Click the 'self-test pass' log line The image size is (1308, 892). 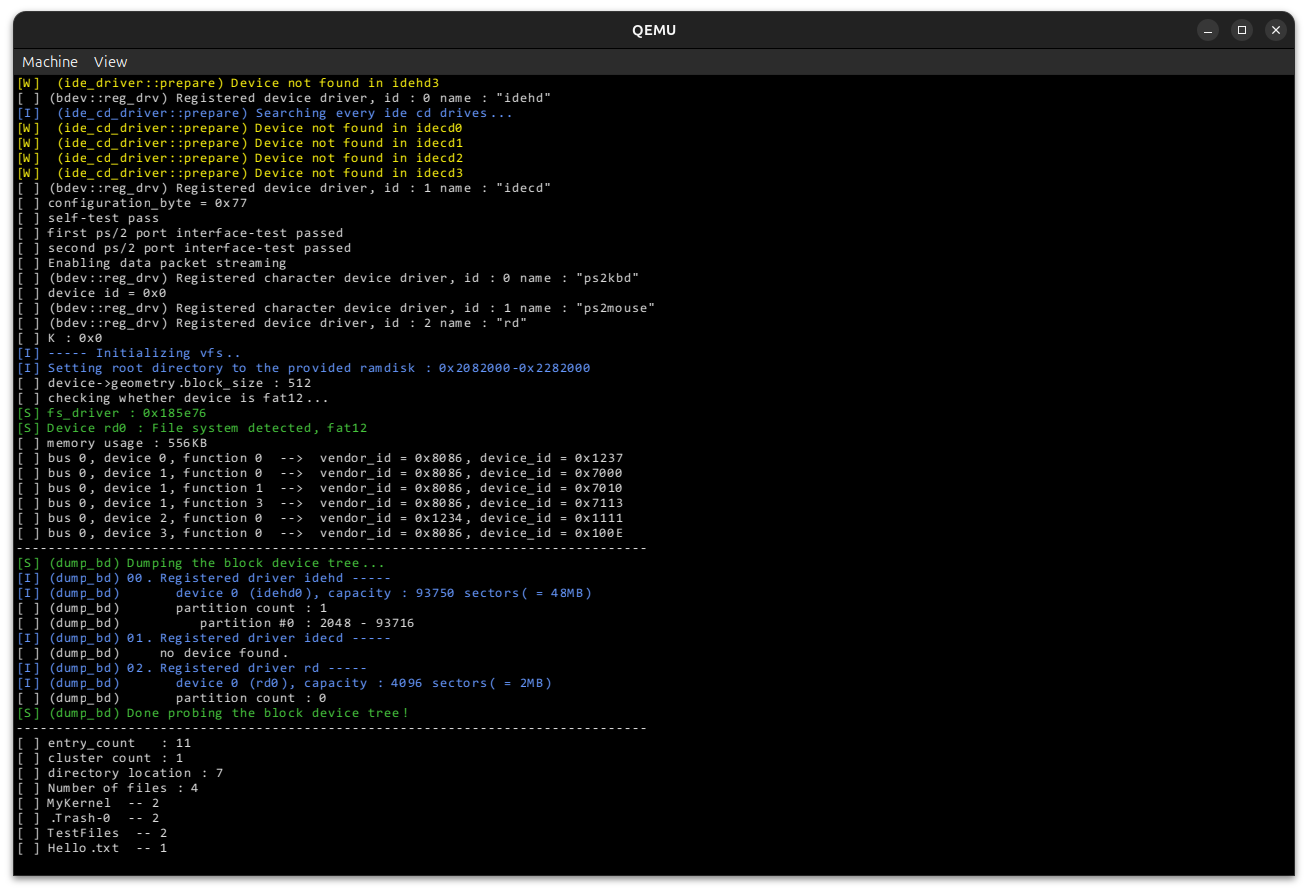tap(103, 218)
